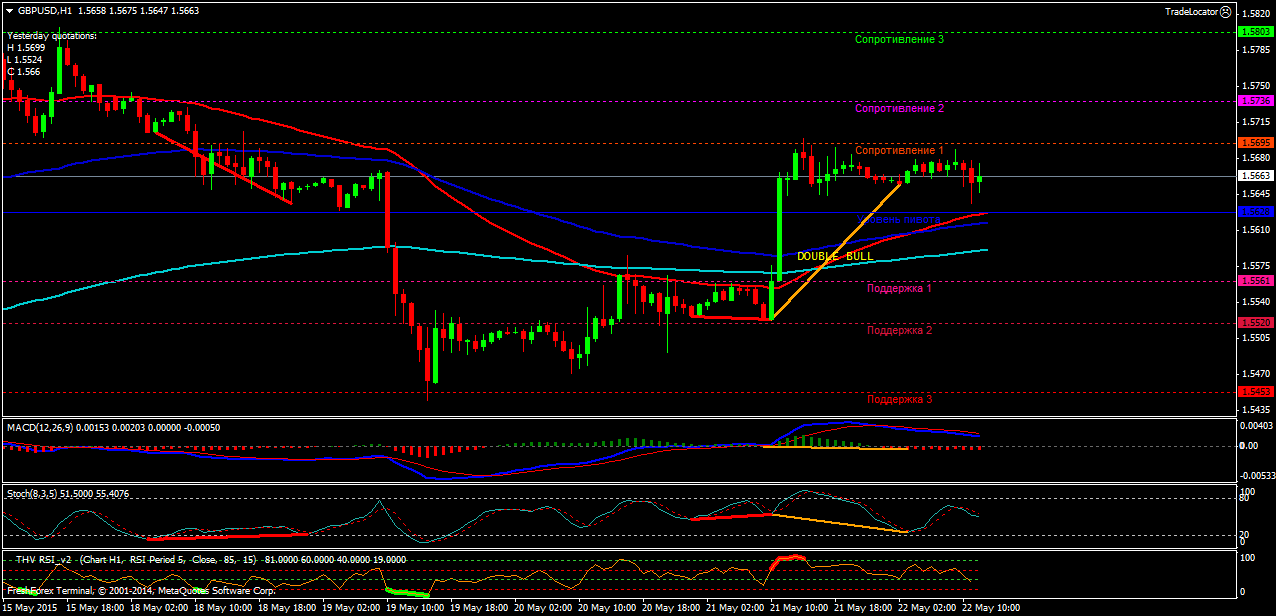Click the 15 May 2015 date label

click(29, 608)
